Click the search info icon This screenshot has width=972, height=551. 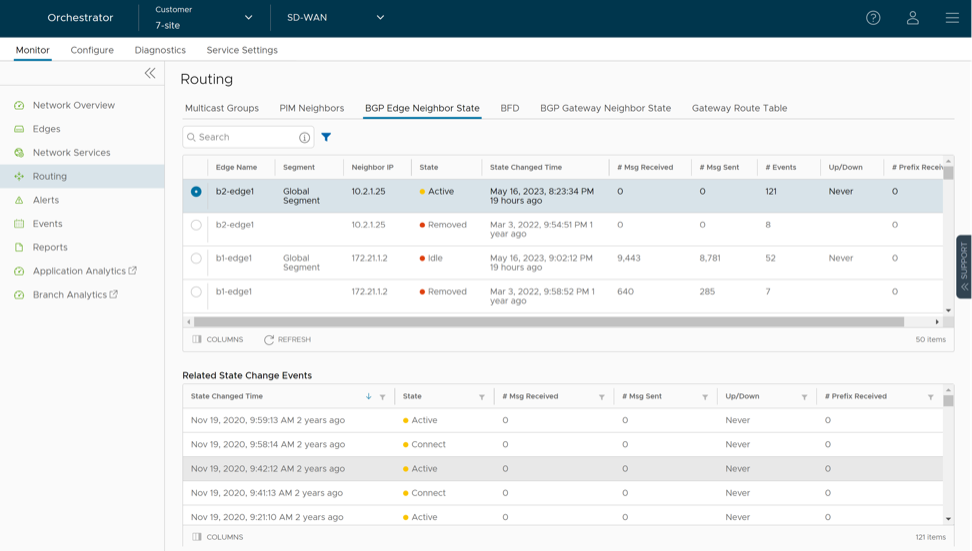click(304, 137)
